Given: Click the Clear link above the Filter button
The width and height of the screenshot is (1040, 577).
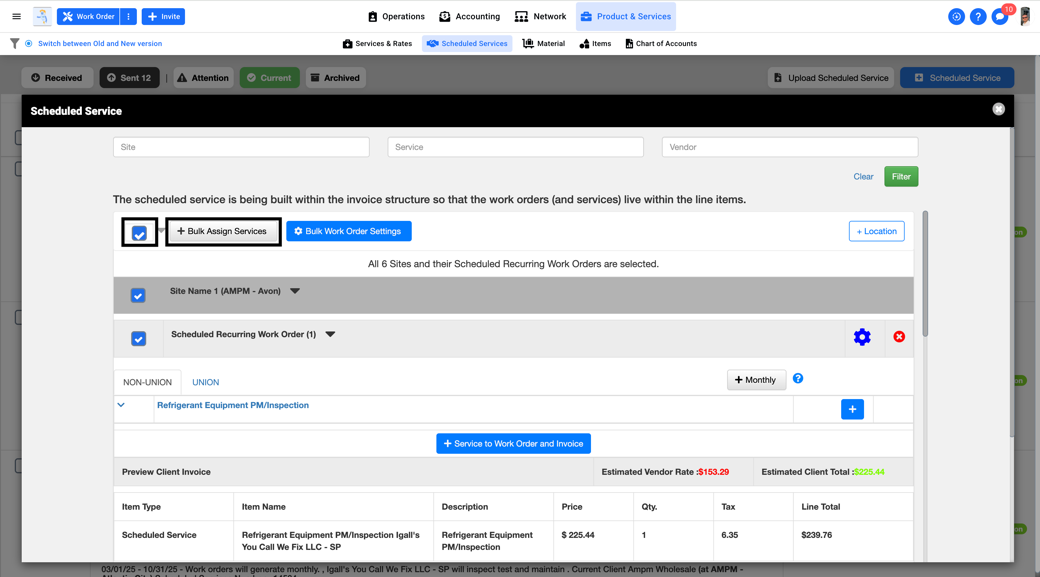Looking at the screenshot, I should coord(863,176).
